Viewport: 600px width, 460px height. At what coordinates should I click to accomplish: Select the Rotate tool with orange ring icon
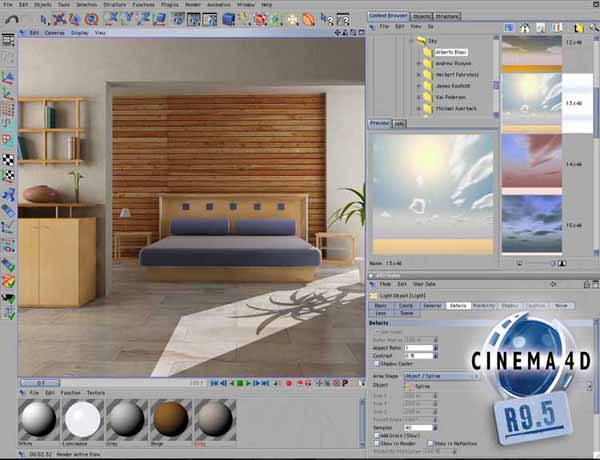click(91, 19)
